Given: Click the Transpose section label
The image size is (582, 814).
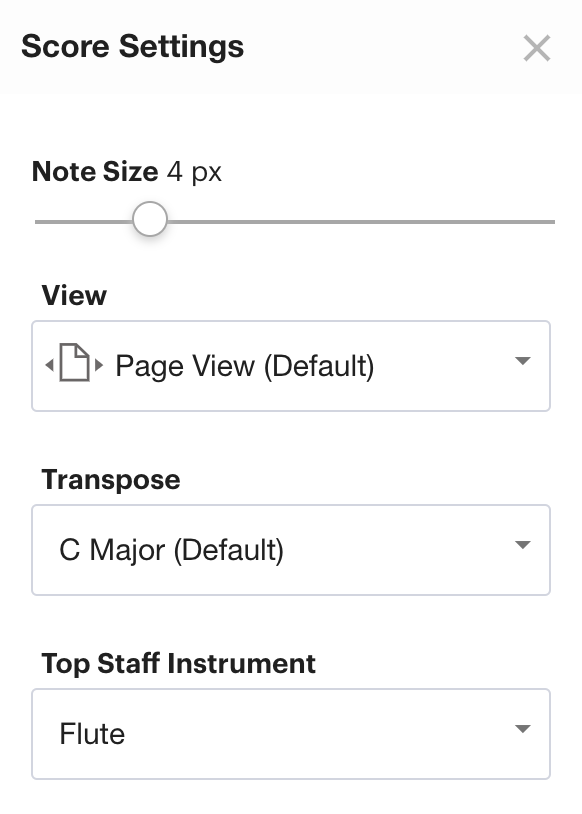Looking at the screenshot, I should pyautogui.click(x=111, y=480).
